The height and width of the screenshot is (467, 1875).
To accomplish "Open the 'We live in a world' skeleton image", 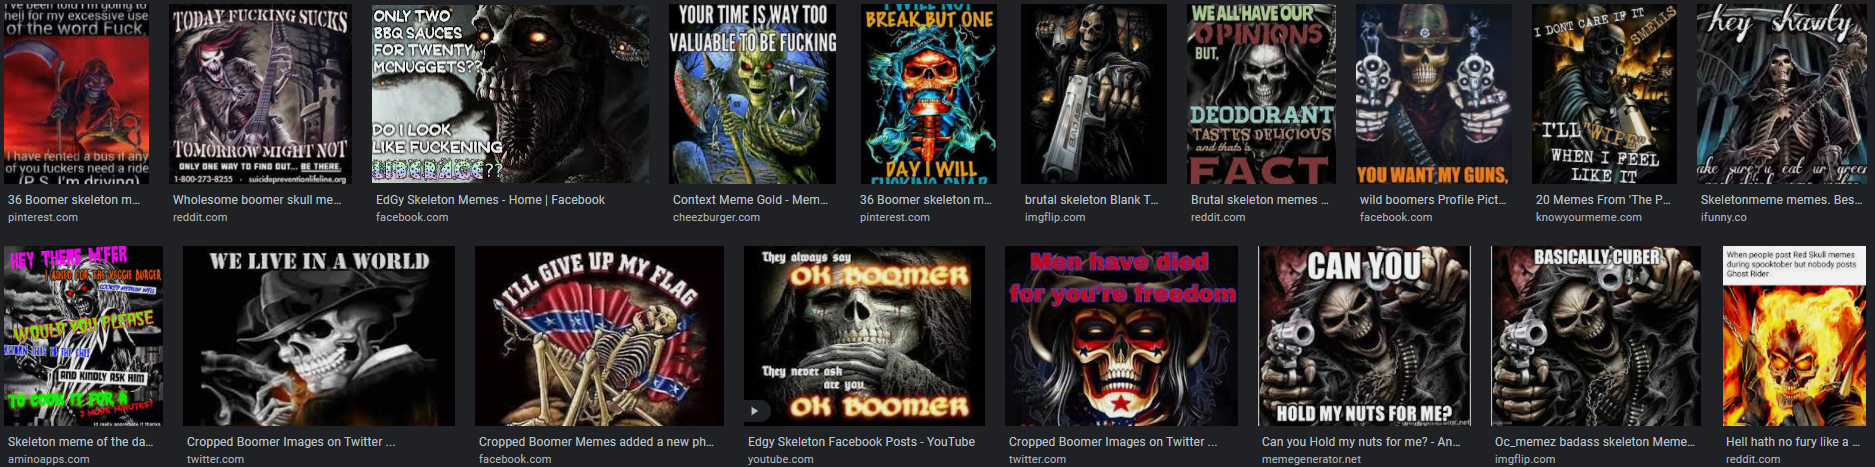I will tap(319, 336).
